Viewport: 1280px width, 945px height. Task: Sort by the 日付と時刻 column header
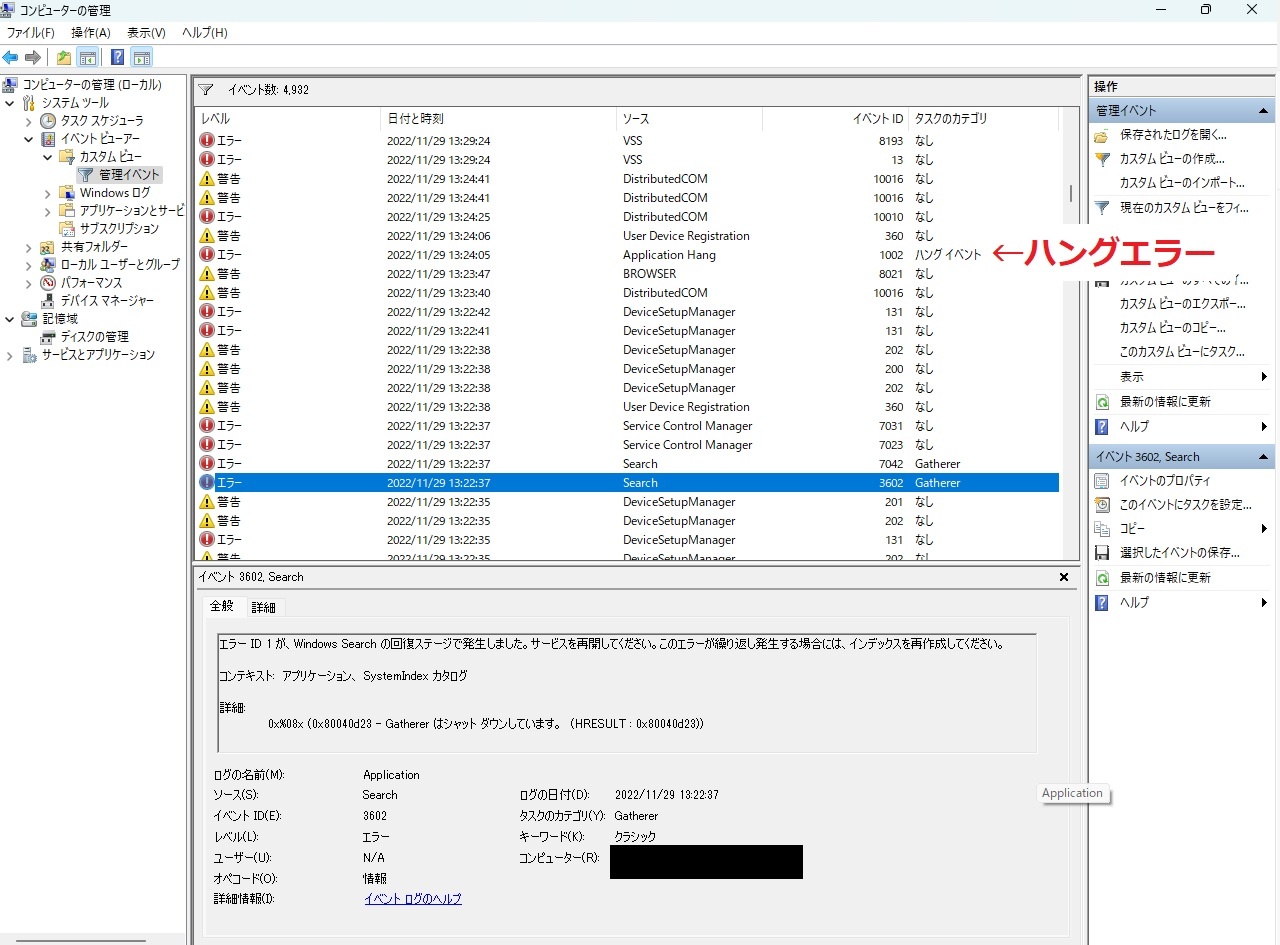pos(499,119)
